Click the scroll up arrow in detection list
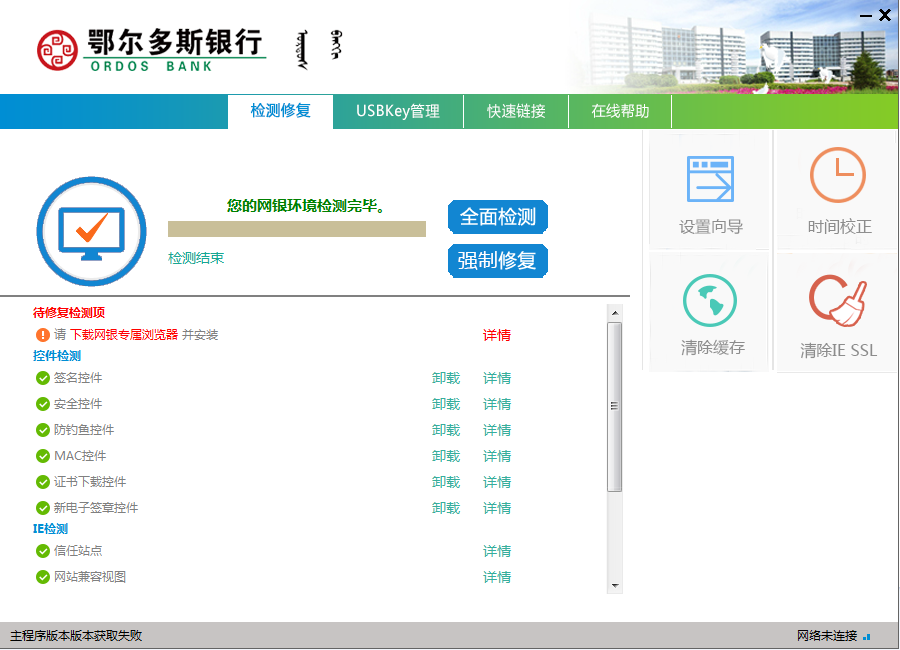Image resolution: width=900 pixels, height=650 pixels. [615, 312]
